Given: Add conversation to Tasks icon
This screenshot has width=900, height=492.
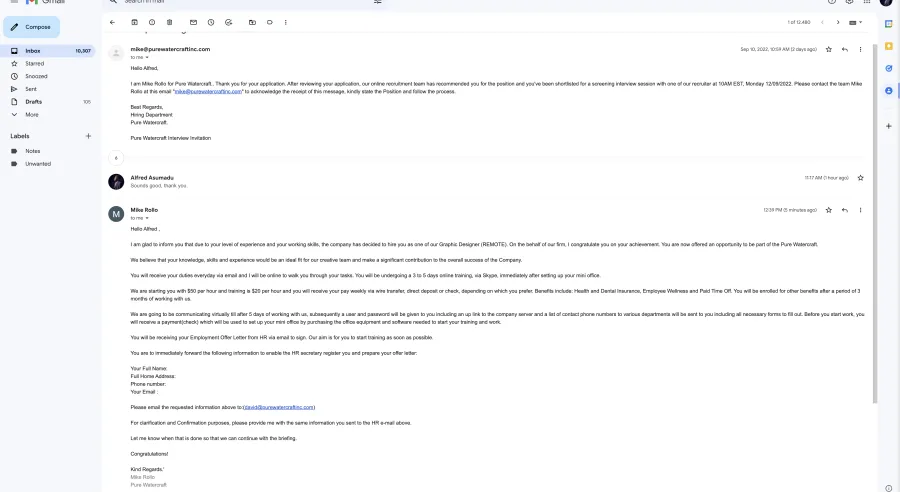Looking at the screenshot, I should point(228,22).
